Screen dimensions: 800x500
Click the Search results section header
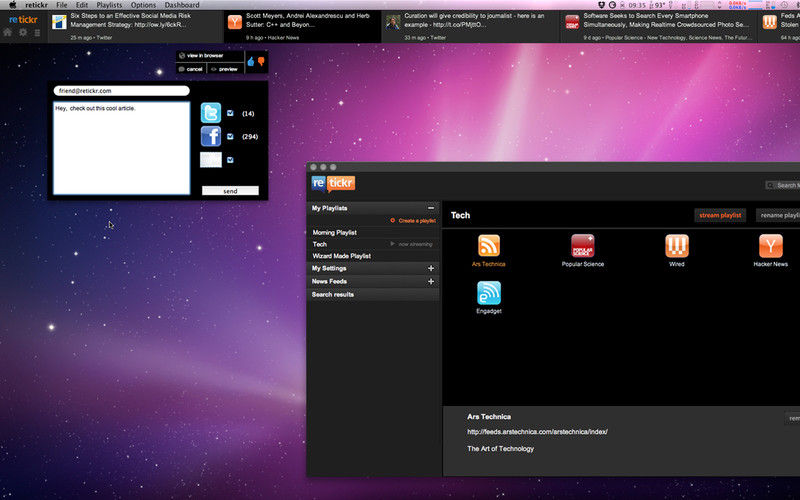pyautogui.click(x=373, y=294)
